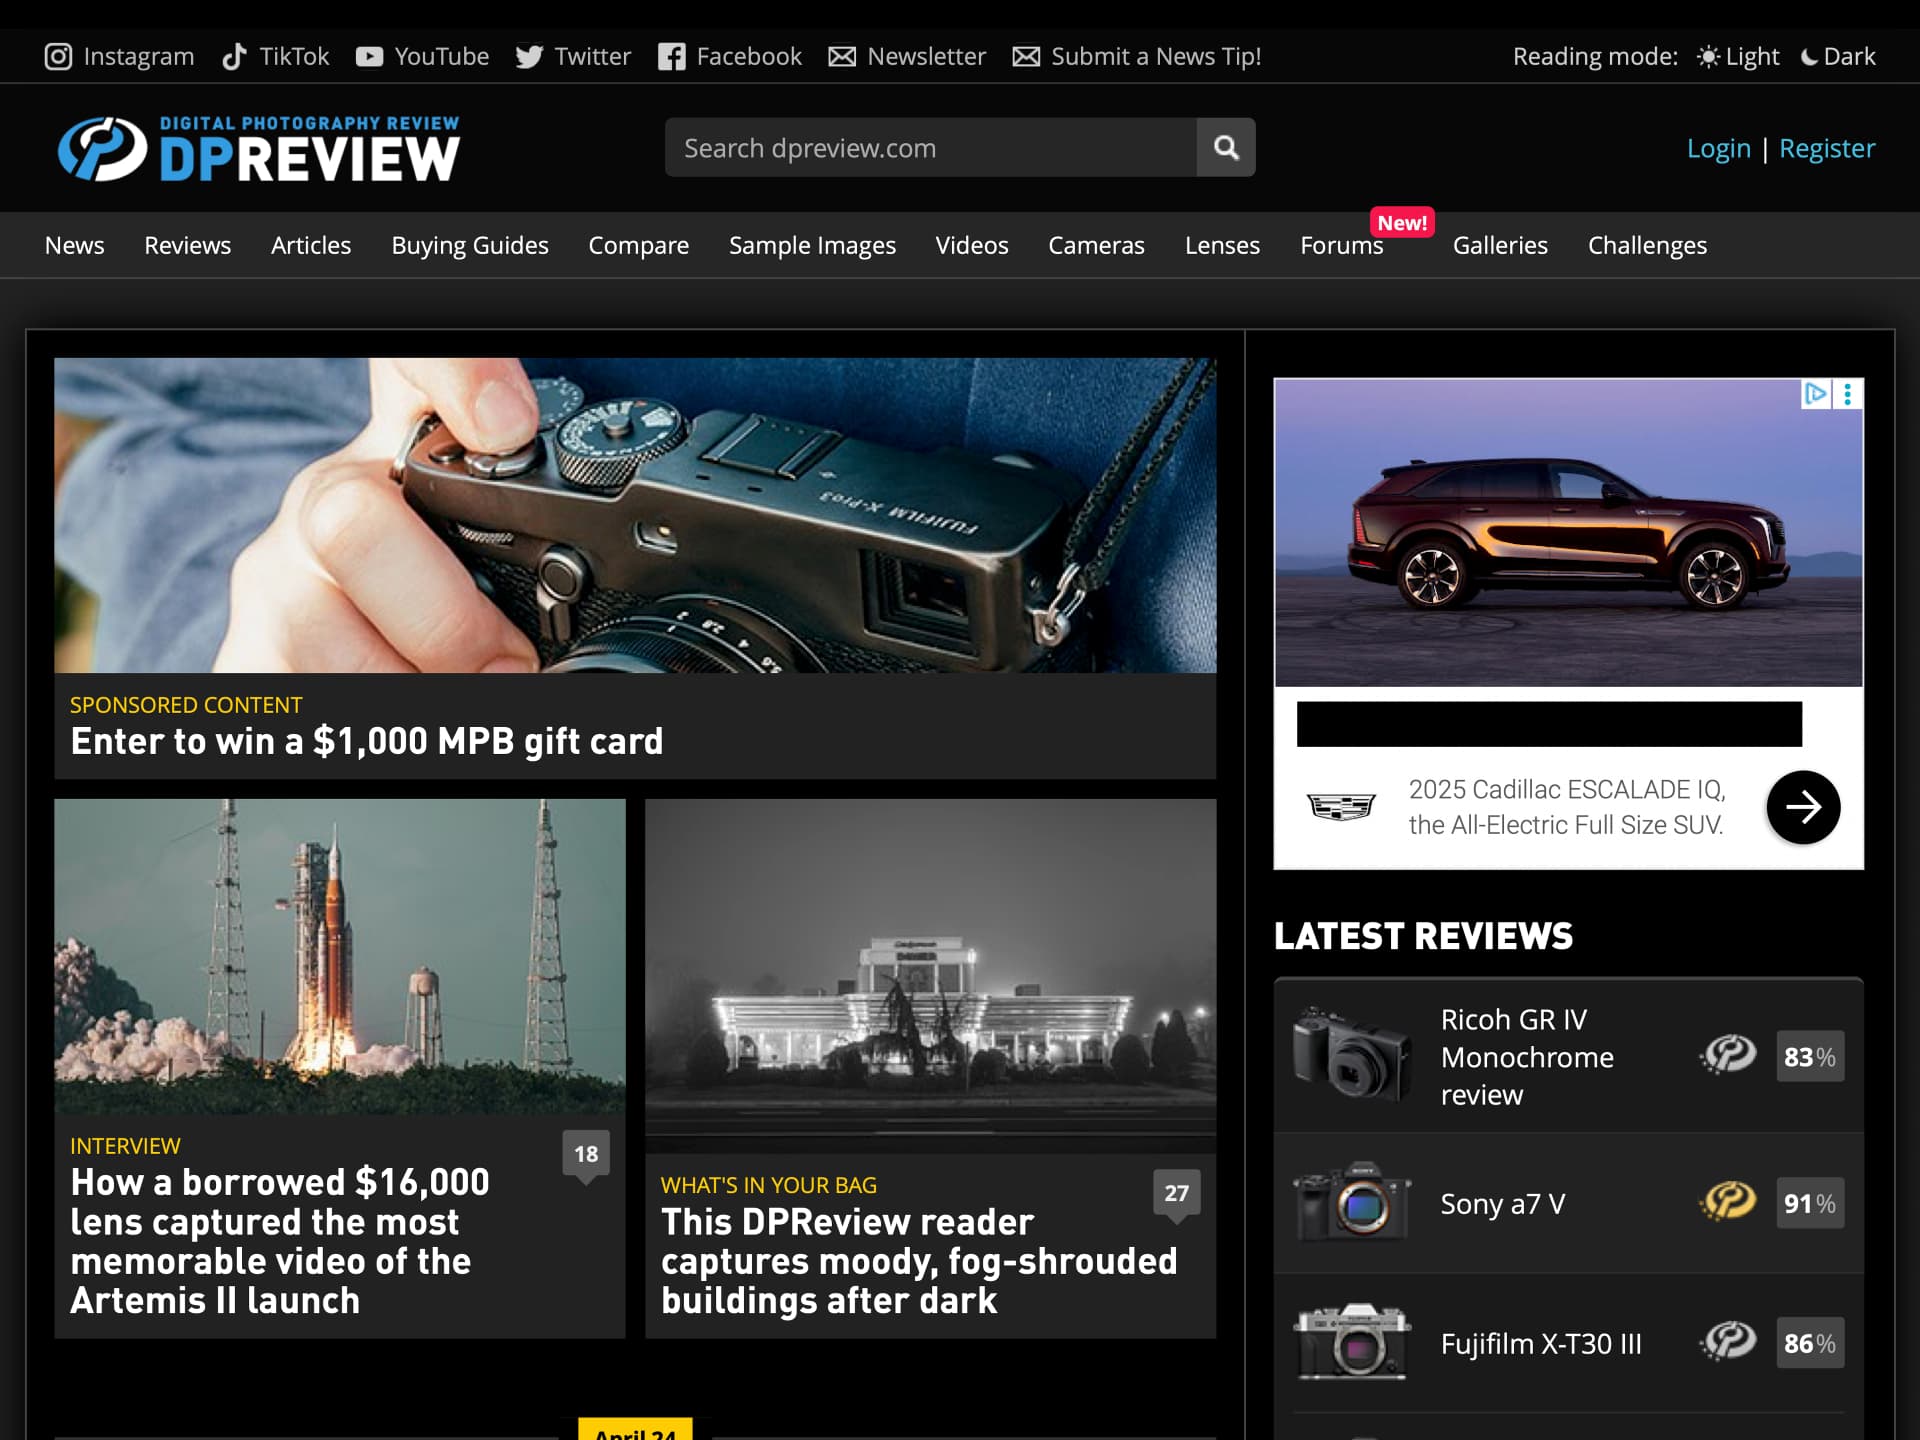The image size is (1920, 1440).
Task: Open the DPReview logo homepage link
Action: [x=259, y=149]
